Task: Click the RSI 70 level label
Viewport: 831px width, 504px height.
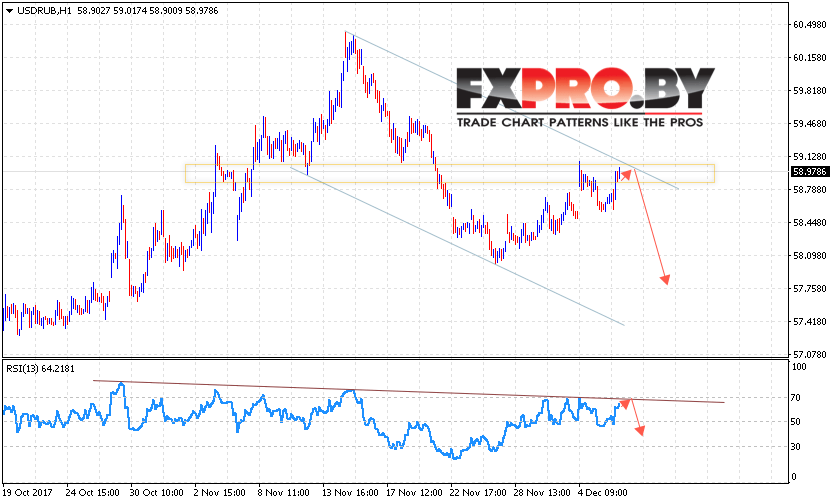Action: 796,397
